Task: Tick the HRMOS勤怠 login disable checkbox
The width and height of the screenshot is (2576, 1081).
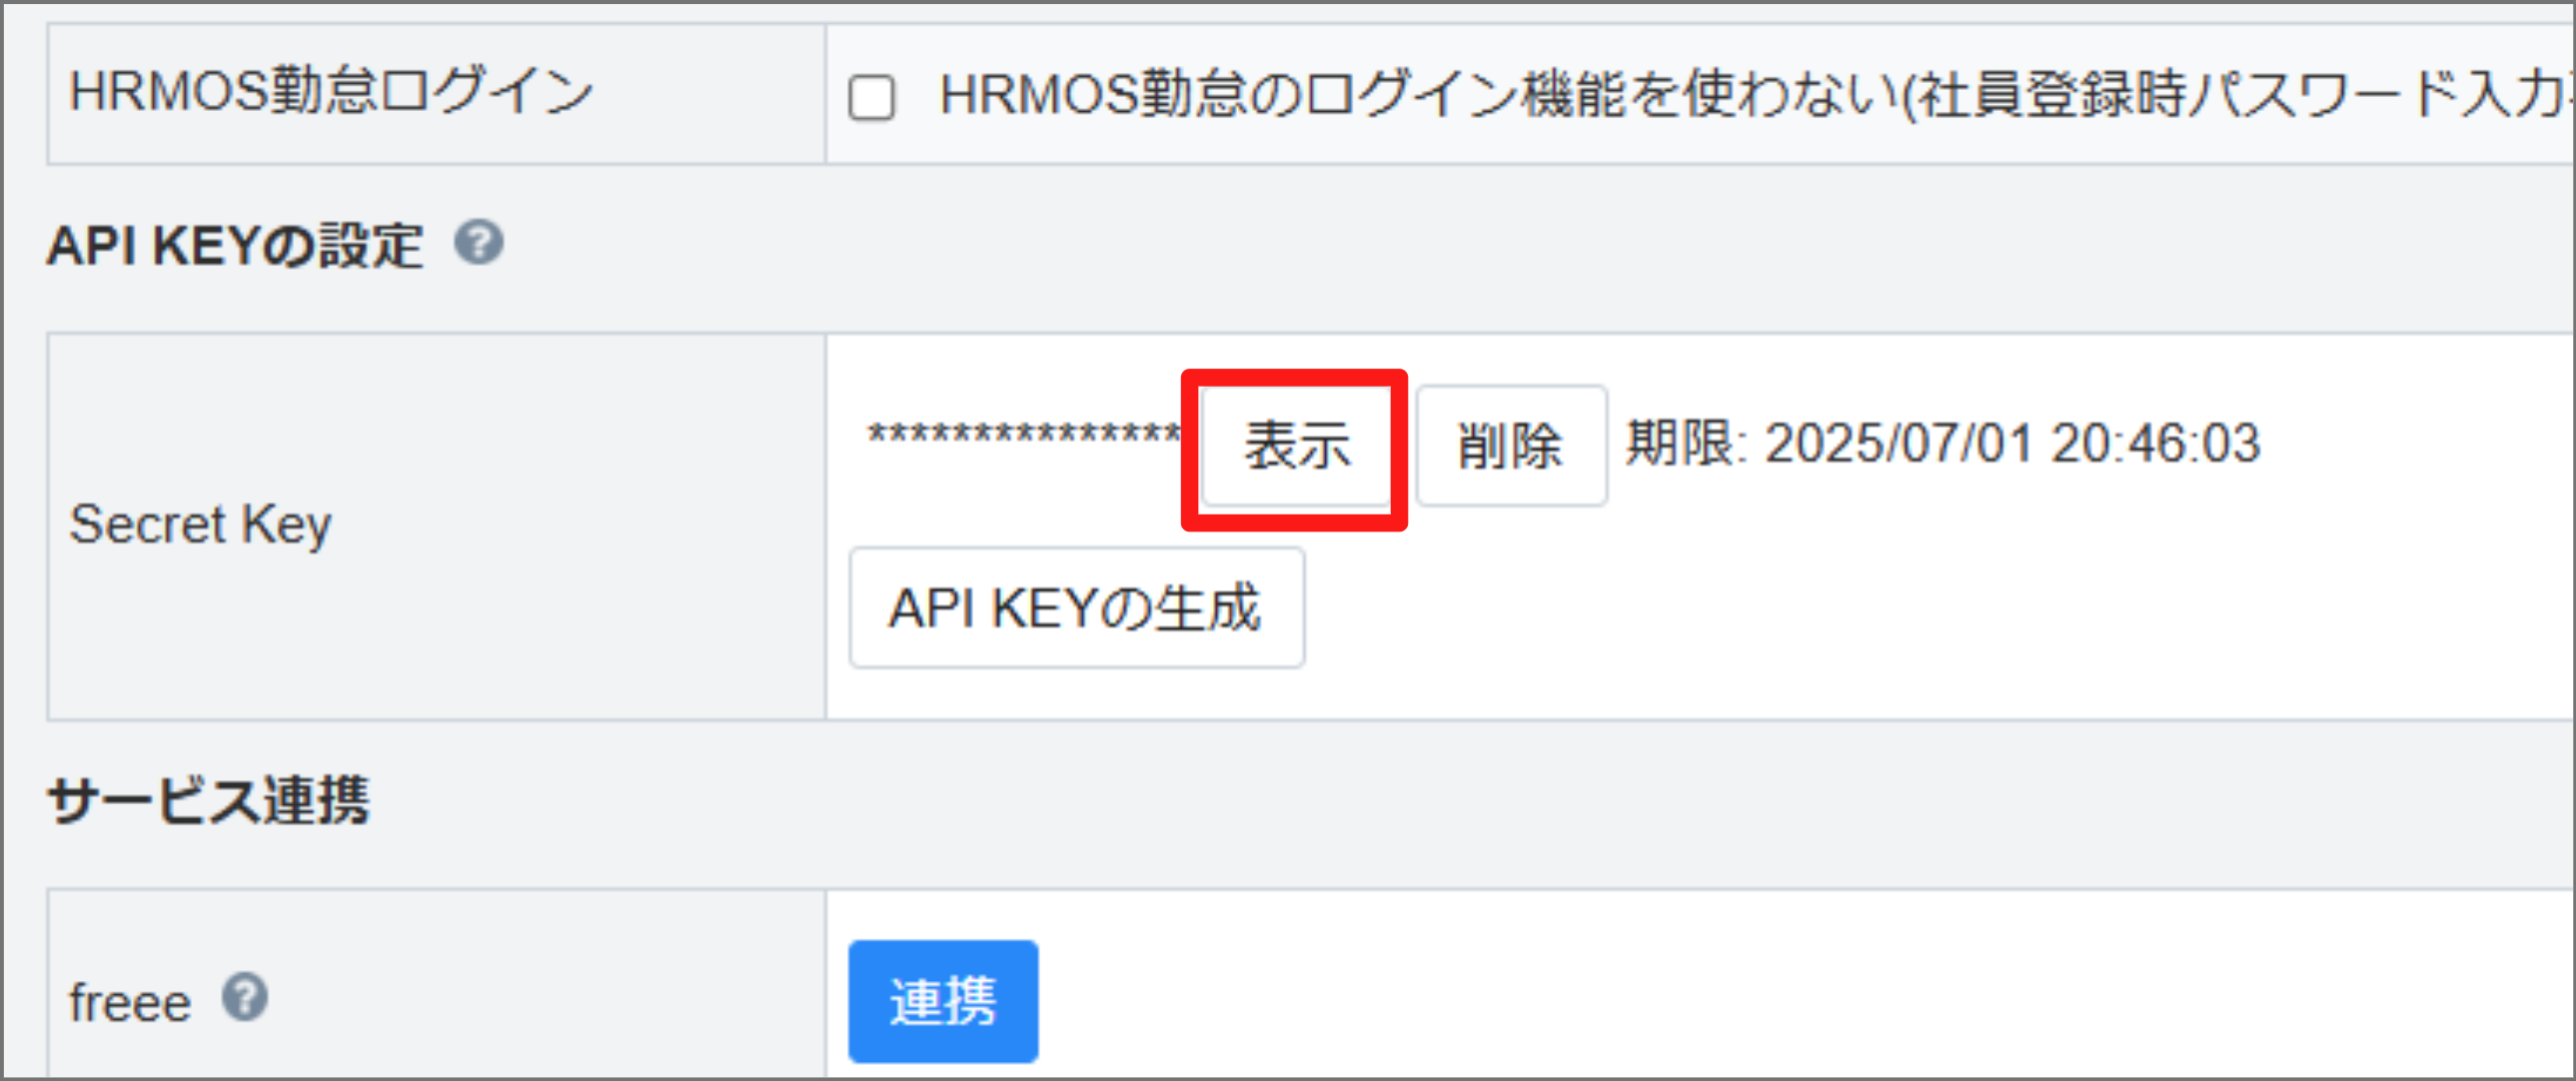Action: click(871, 98)
